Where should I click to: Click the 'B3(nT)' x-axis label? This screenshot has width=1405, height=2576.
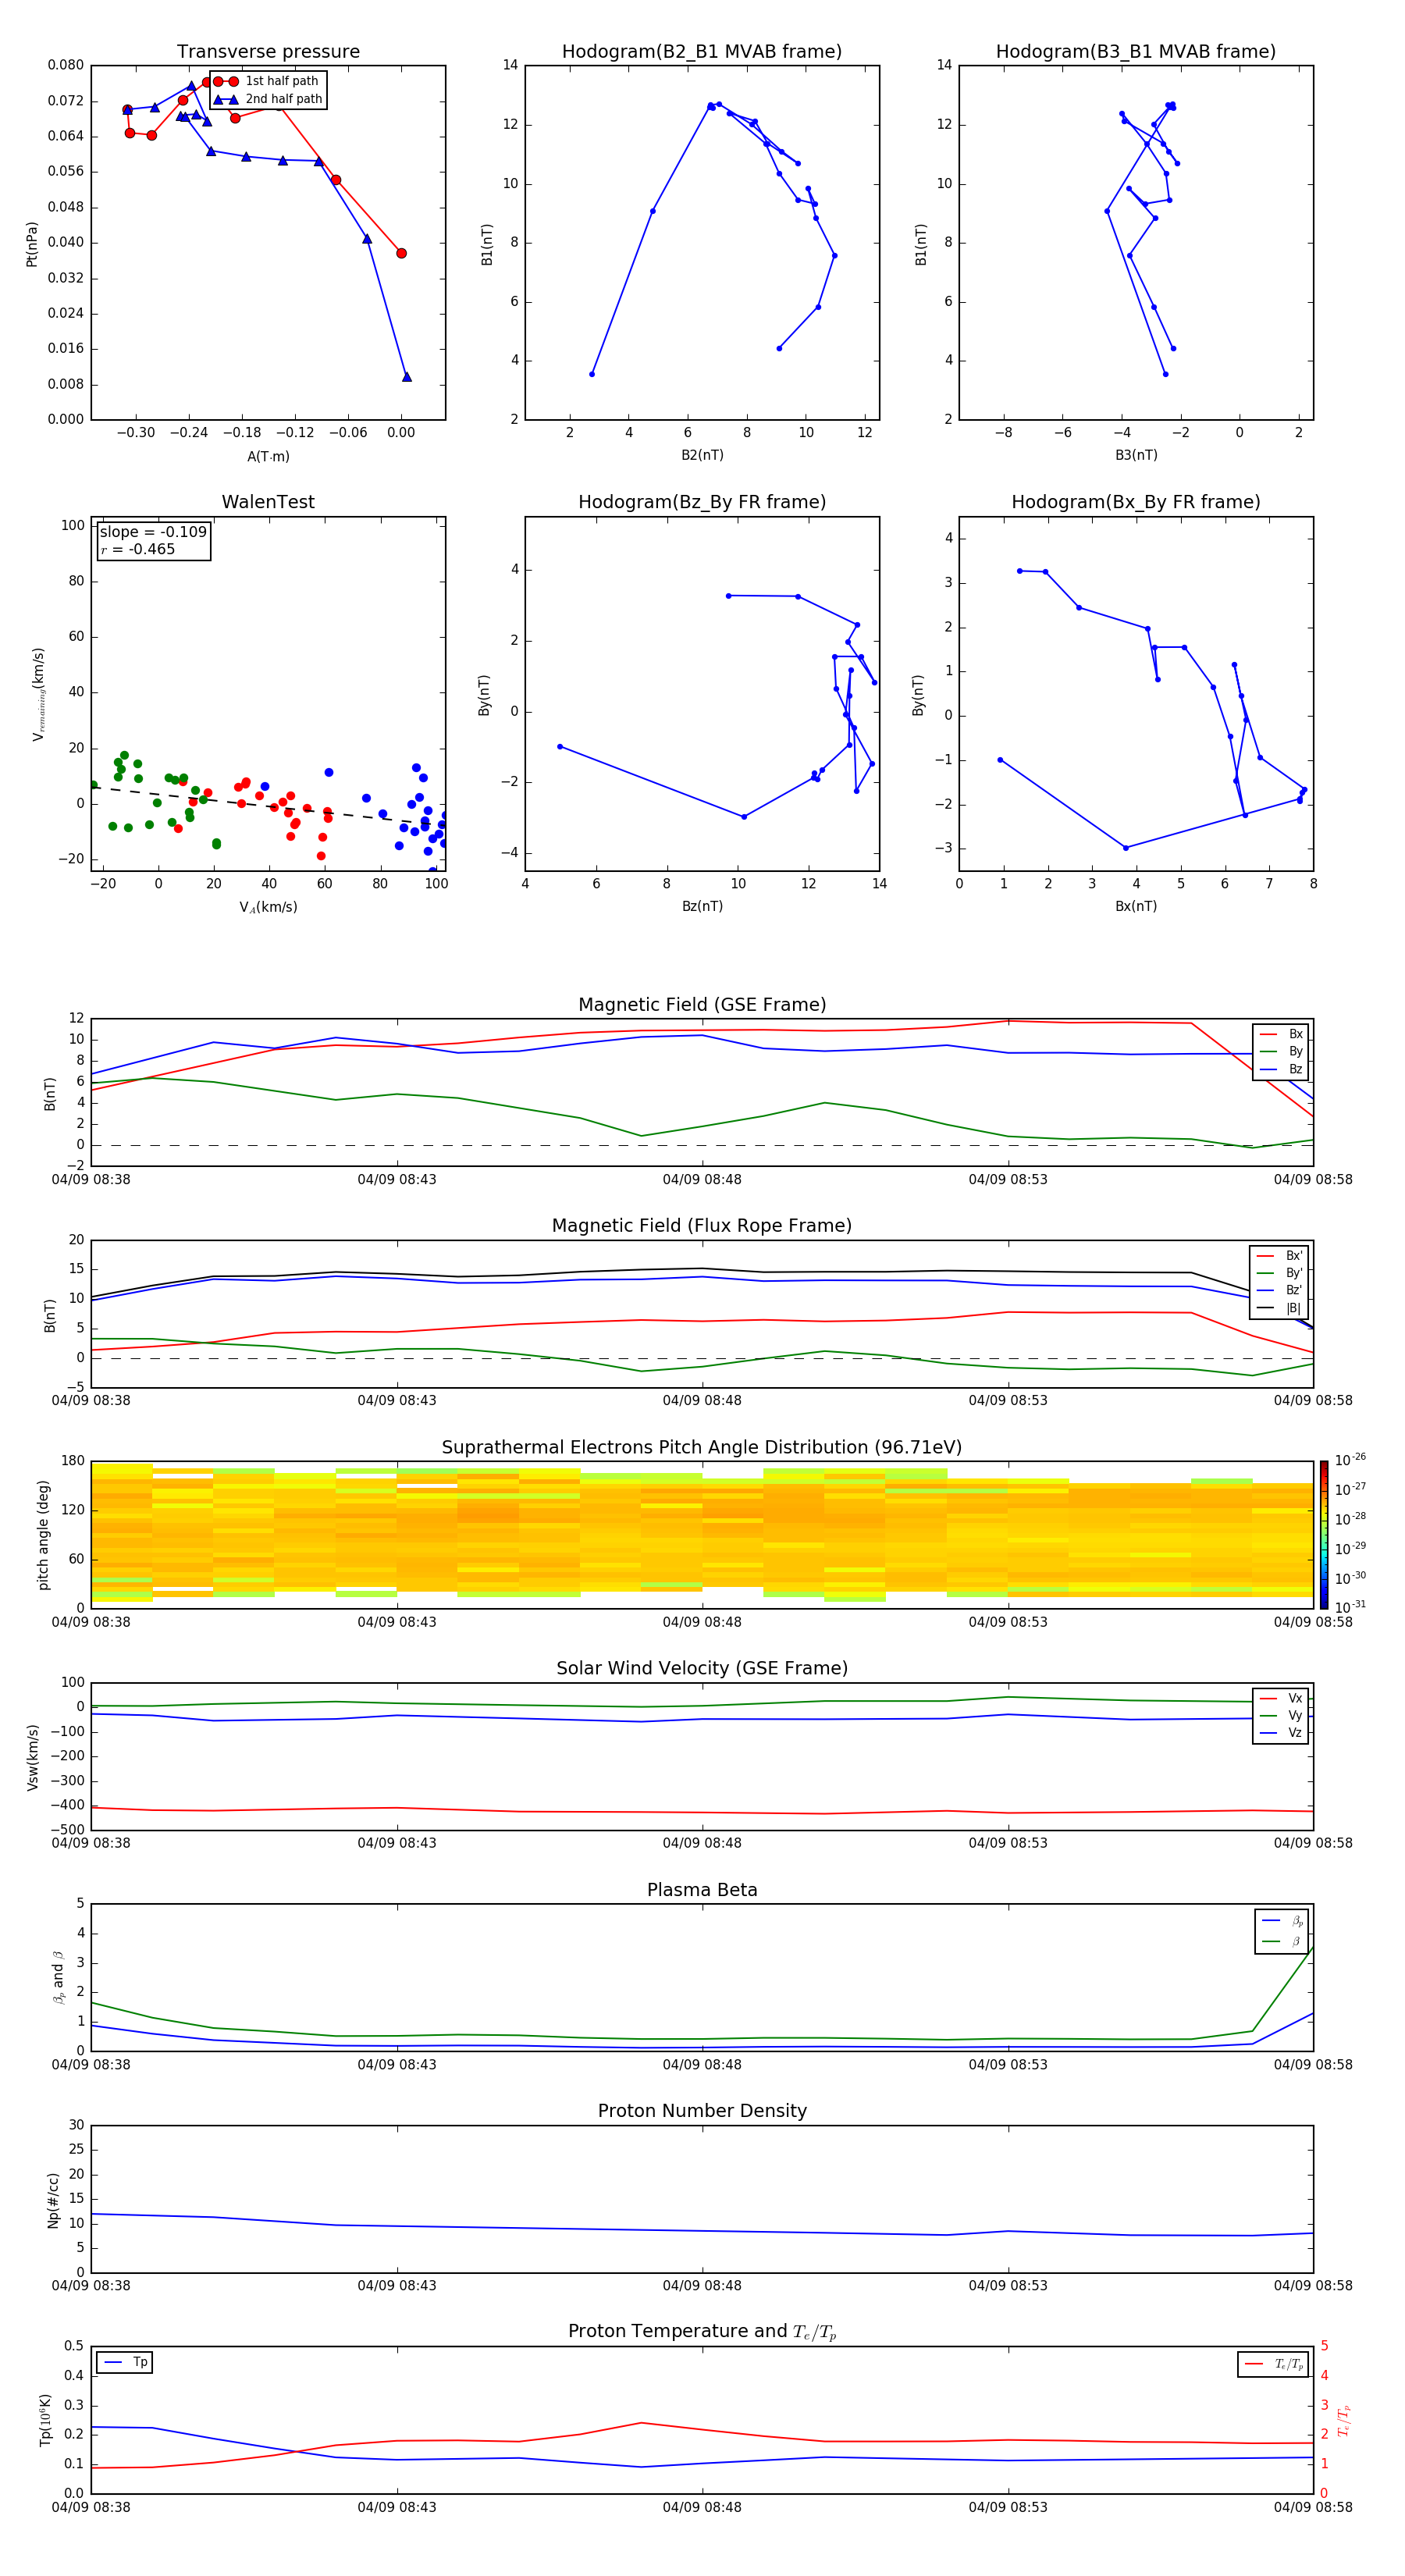click(x=1136, y=455)
